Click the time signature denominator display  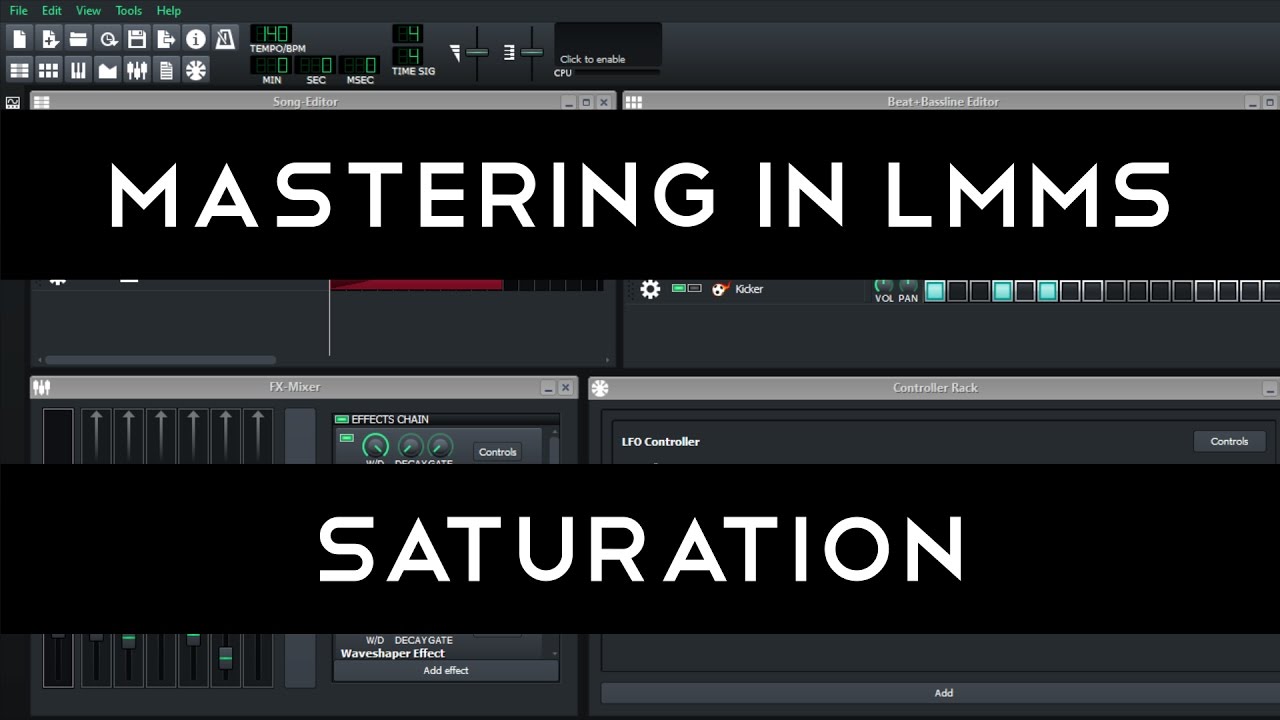(x=407, y=56)
